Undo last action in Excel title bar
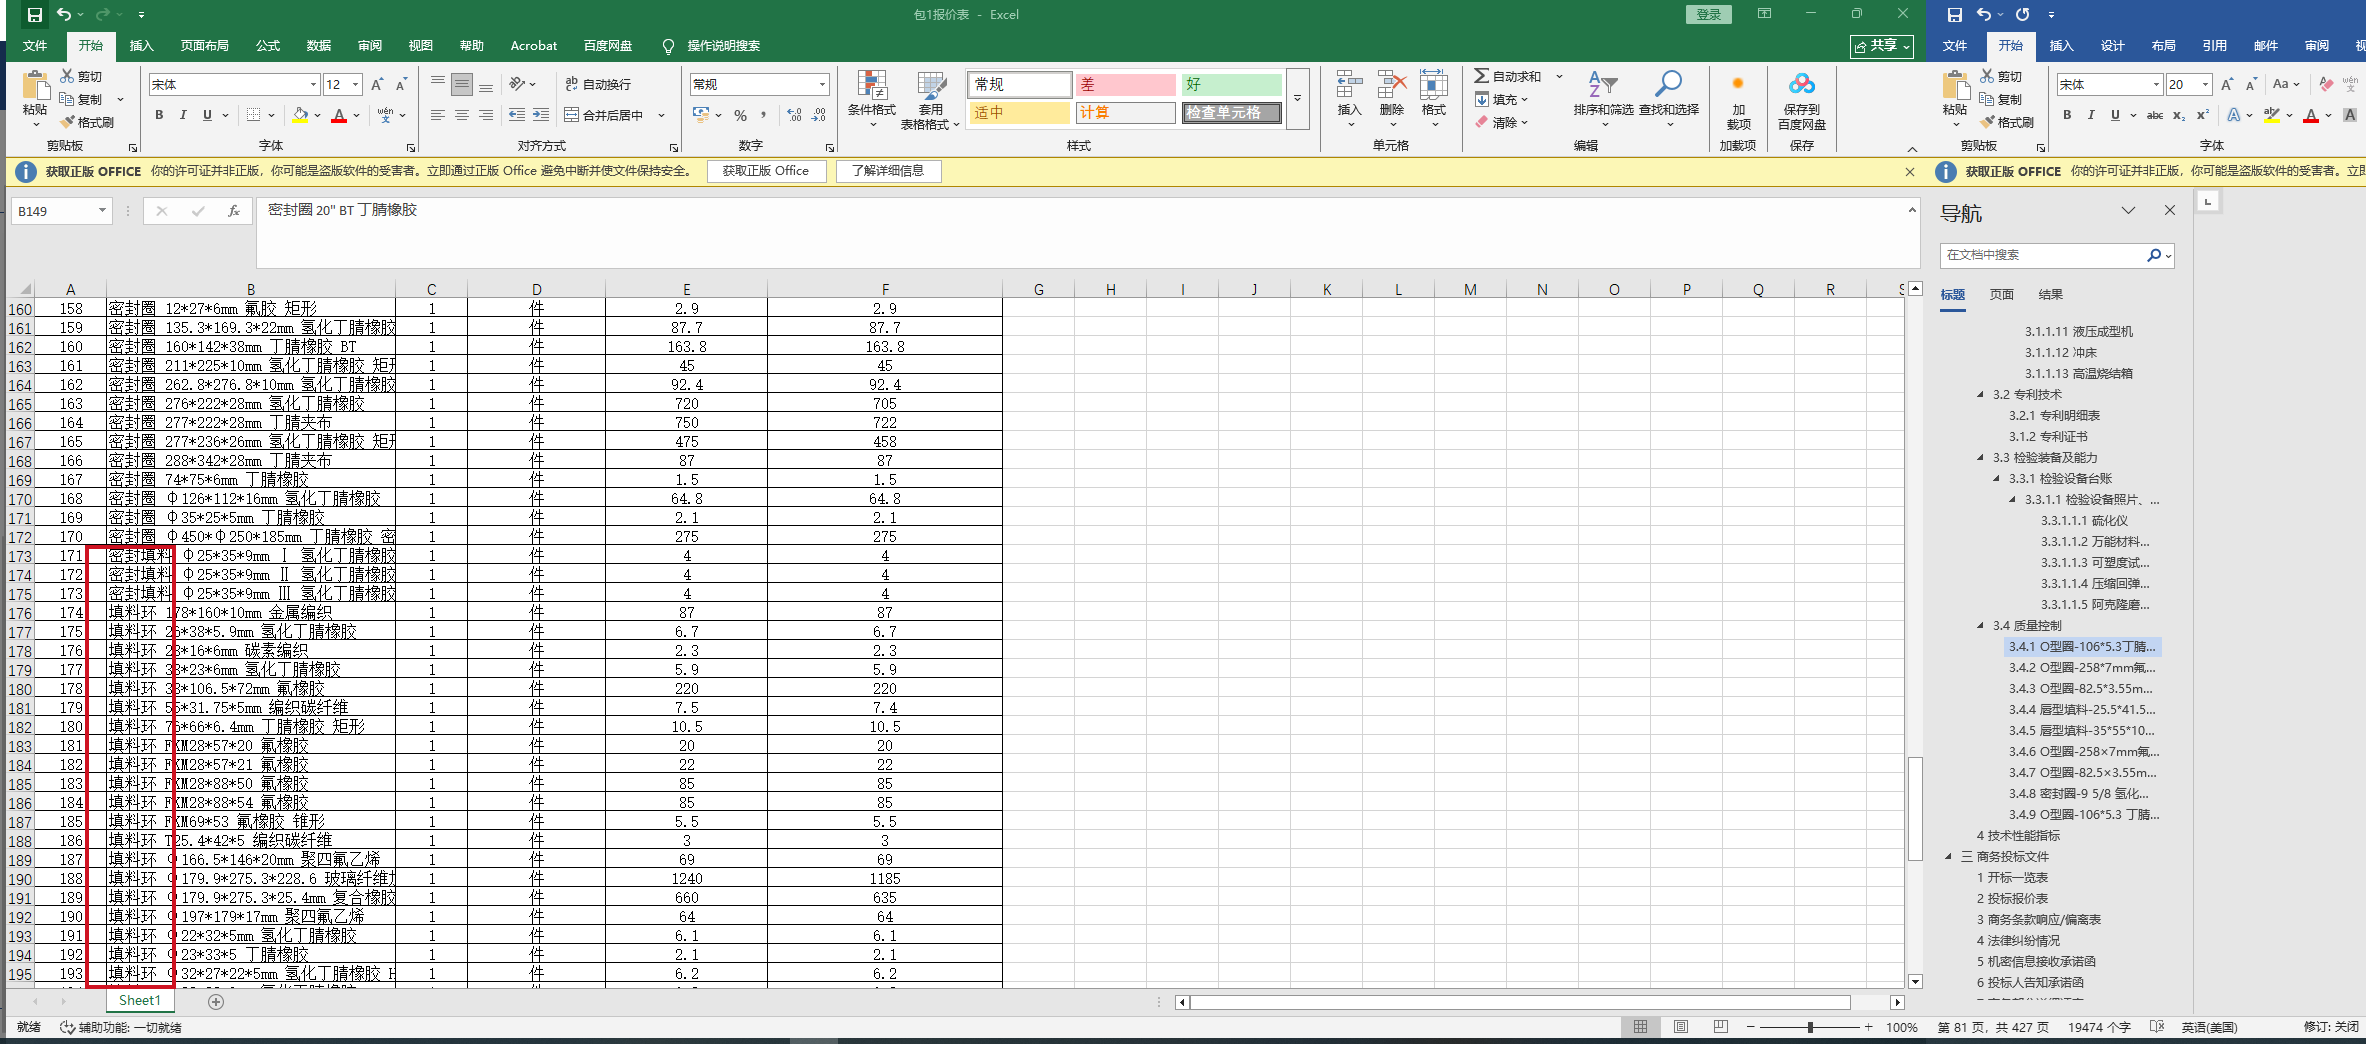Viewport: 2366px width, 1044px height. tap(64, 15)
